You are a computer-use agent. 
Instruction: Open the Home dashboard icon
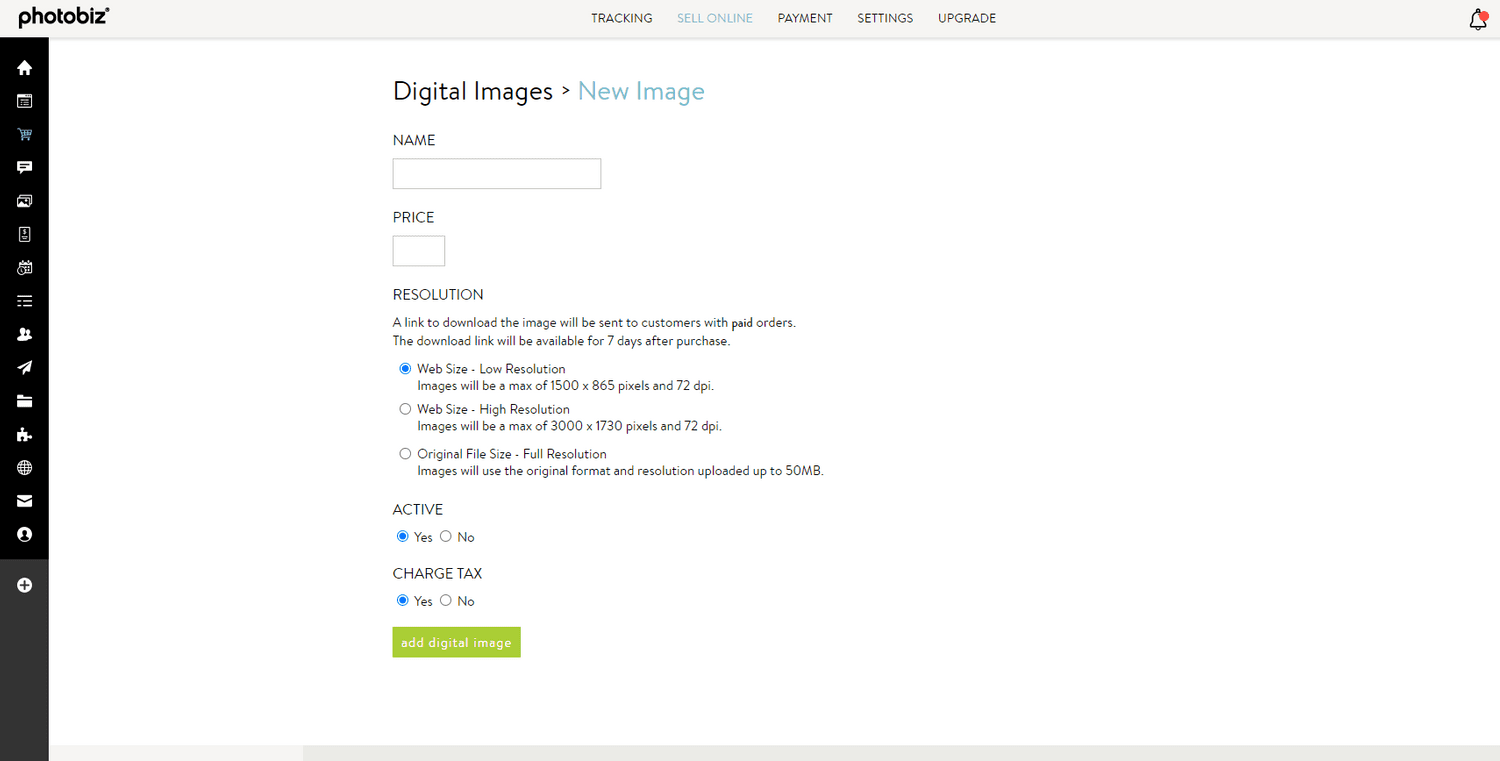pyautogui.click(x=24, y=68)
